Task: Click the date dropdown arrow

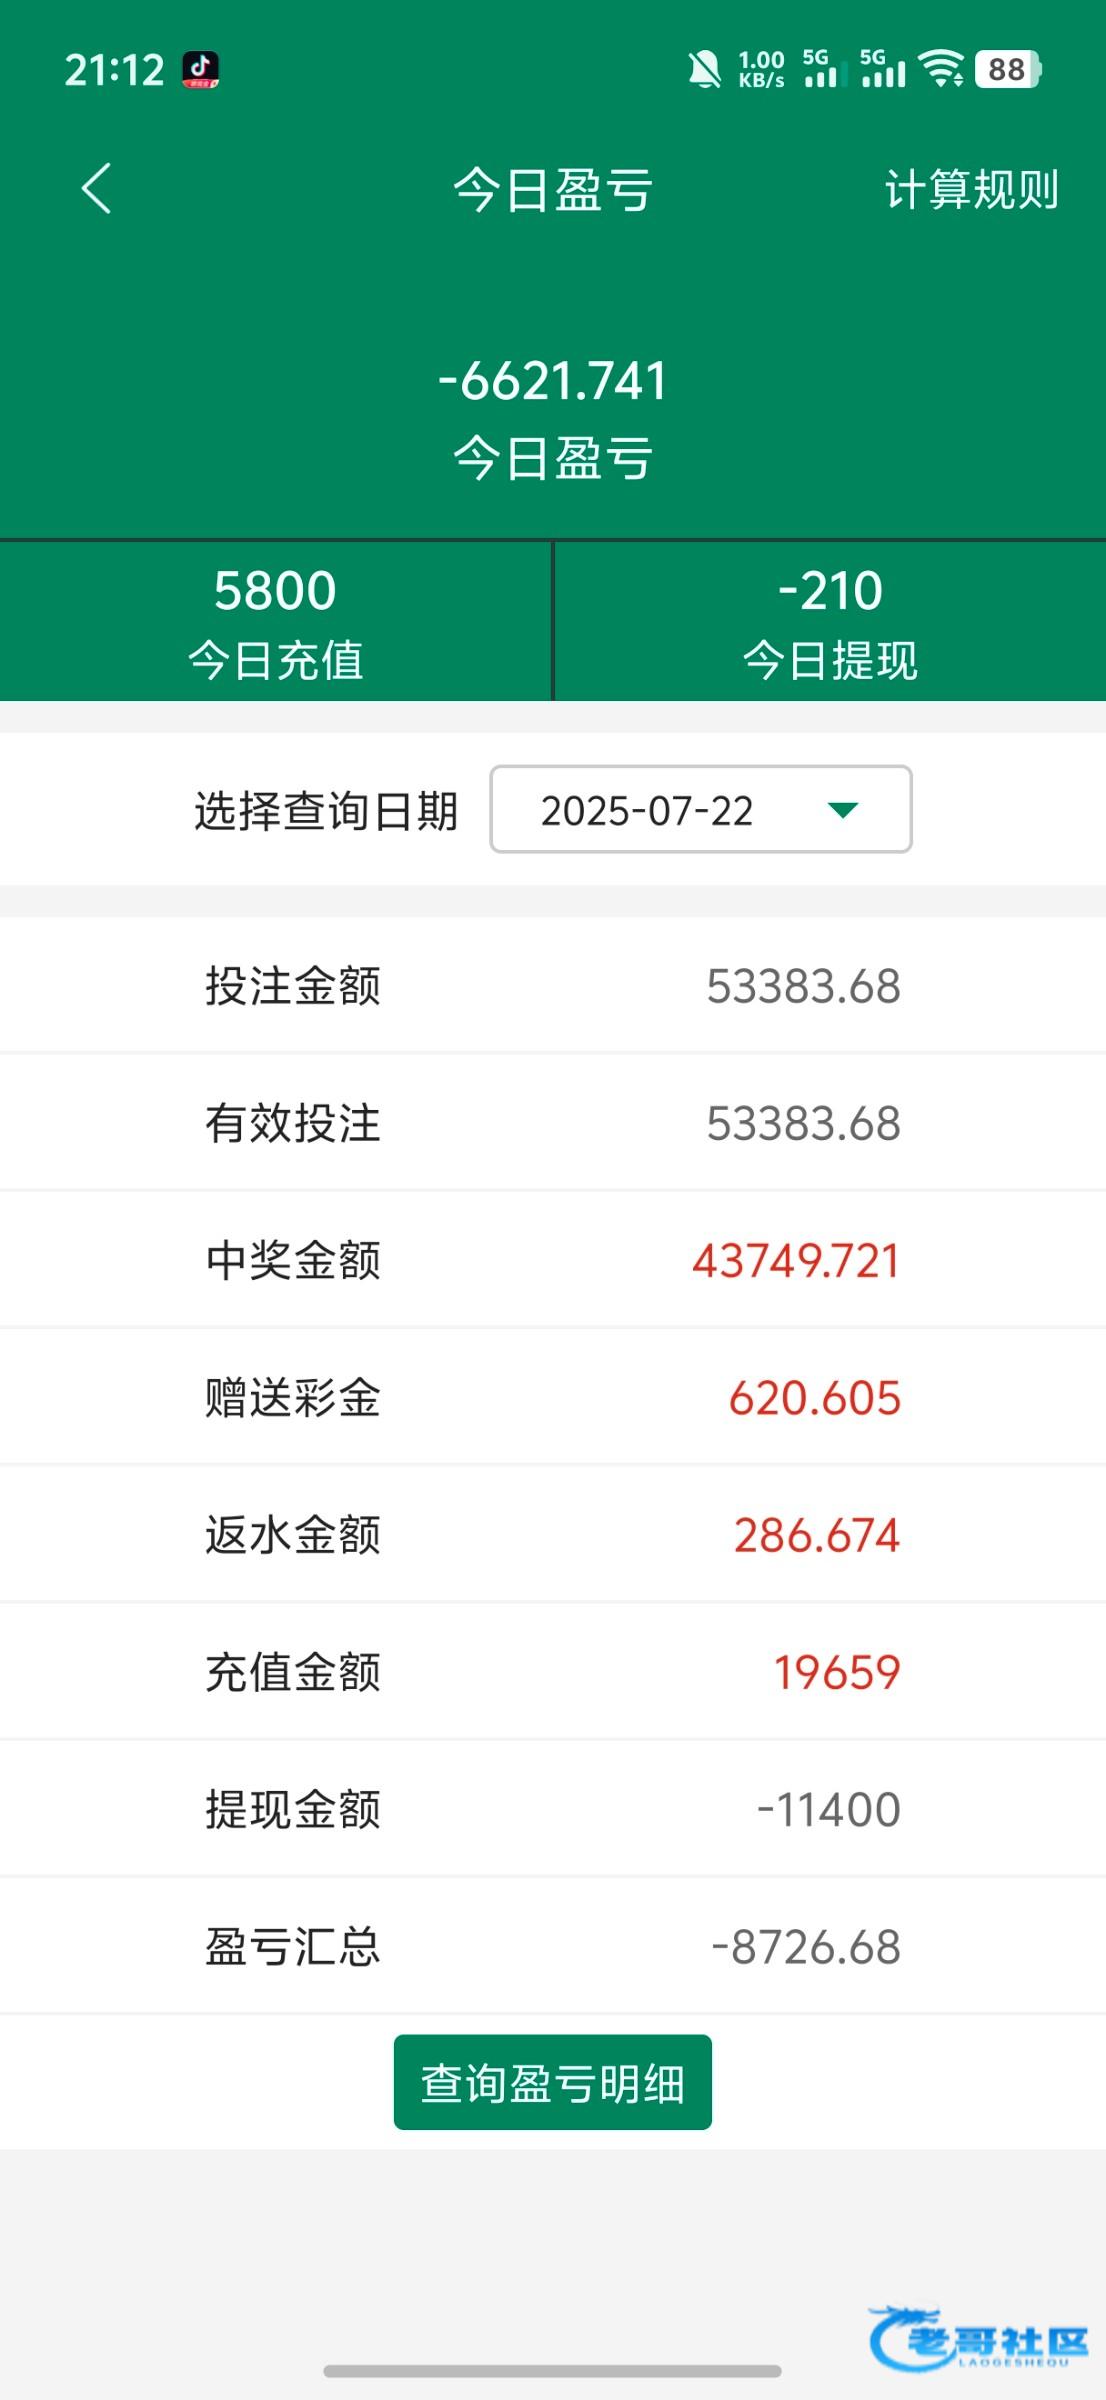Action: (x=843, y=810)
